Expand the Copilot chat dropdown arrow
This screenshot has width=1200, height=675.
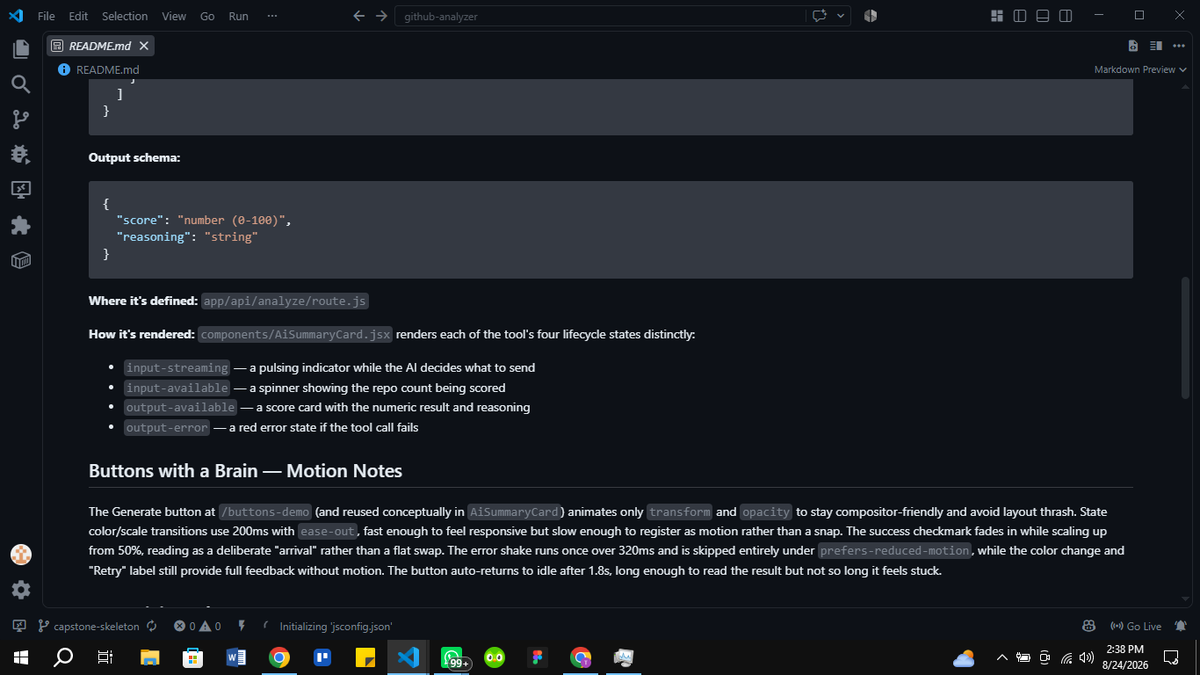[840, 16]
